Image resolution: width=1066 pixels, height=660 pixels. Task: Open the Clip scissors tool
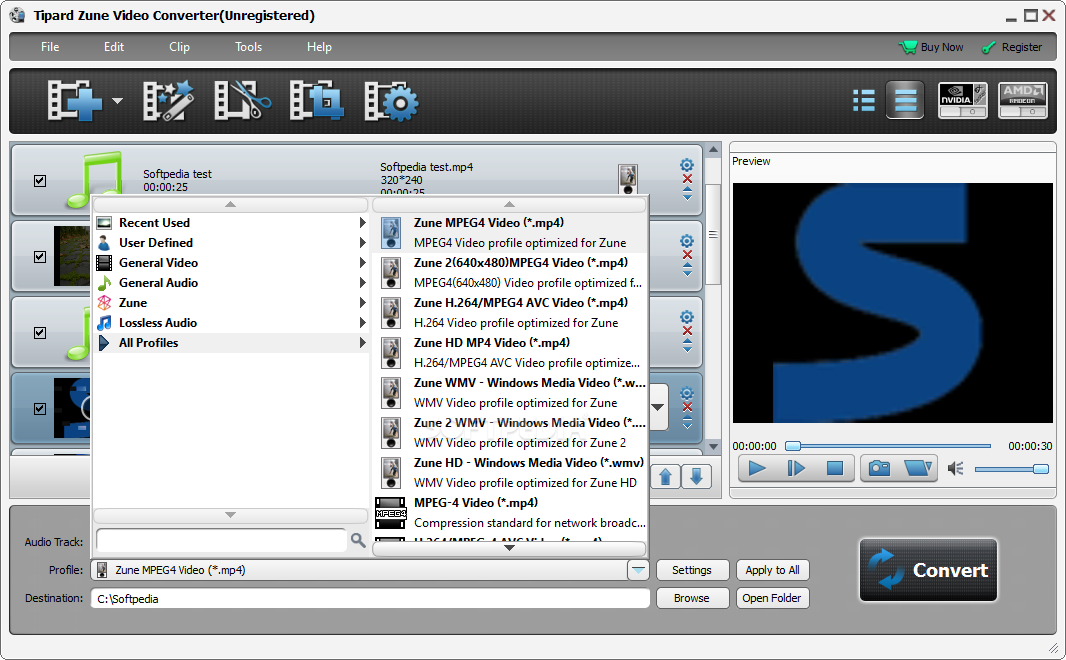[242, 101]
